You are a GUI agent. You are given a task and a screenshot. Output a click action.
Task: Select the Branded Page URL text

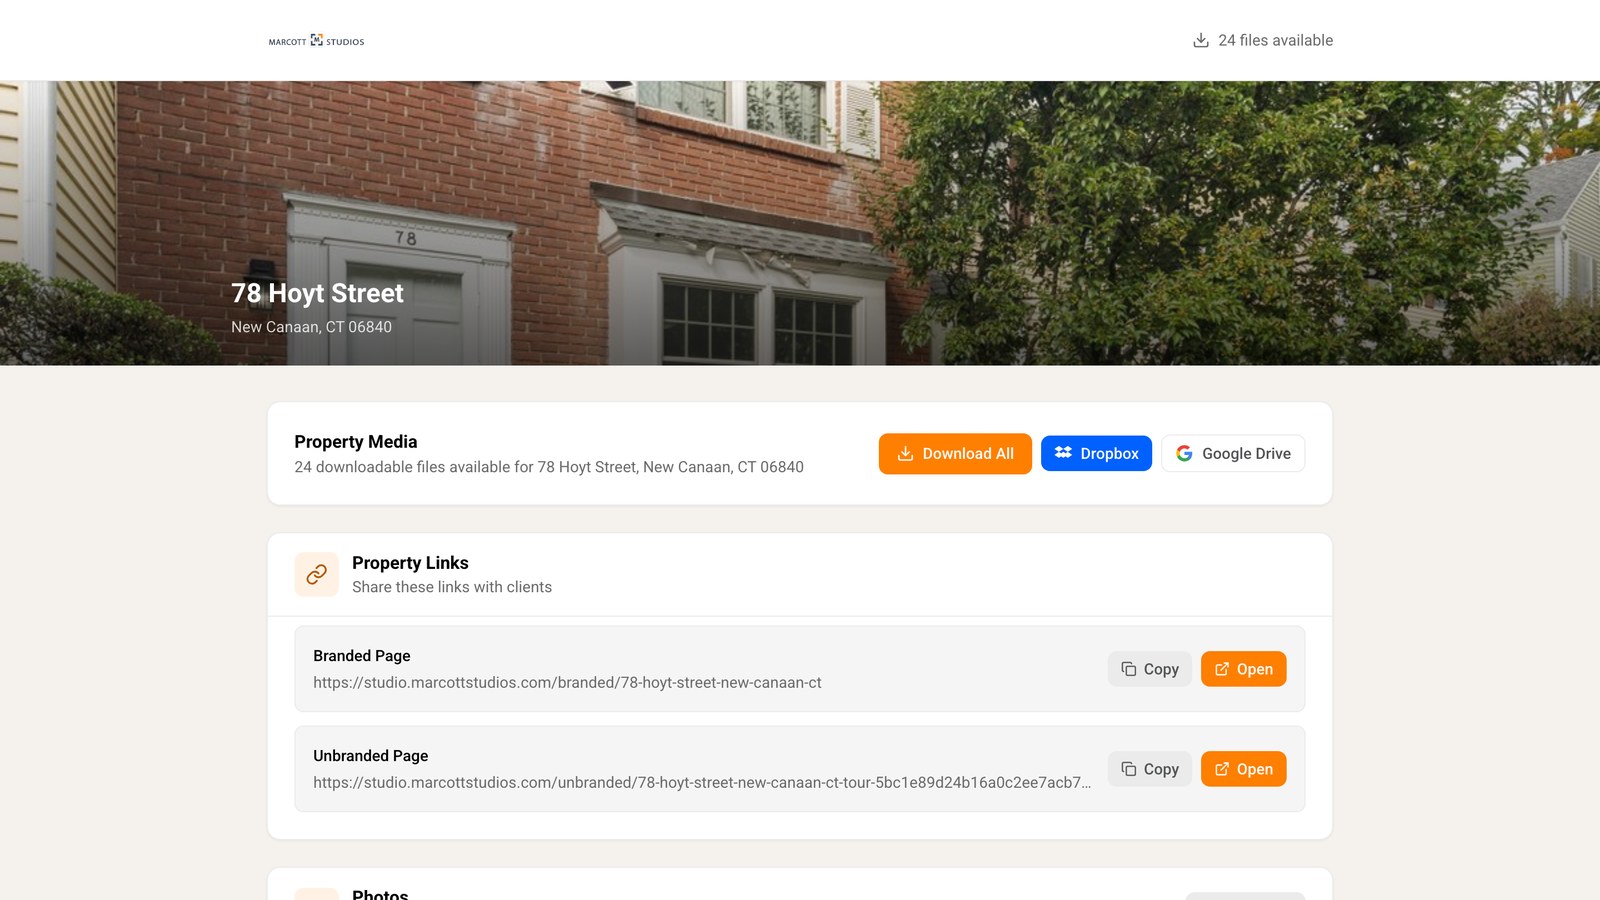pos(567,683)
